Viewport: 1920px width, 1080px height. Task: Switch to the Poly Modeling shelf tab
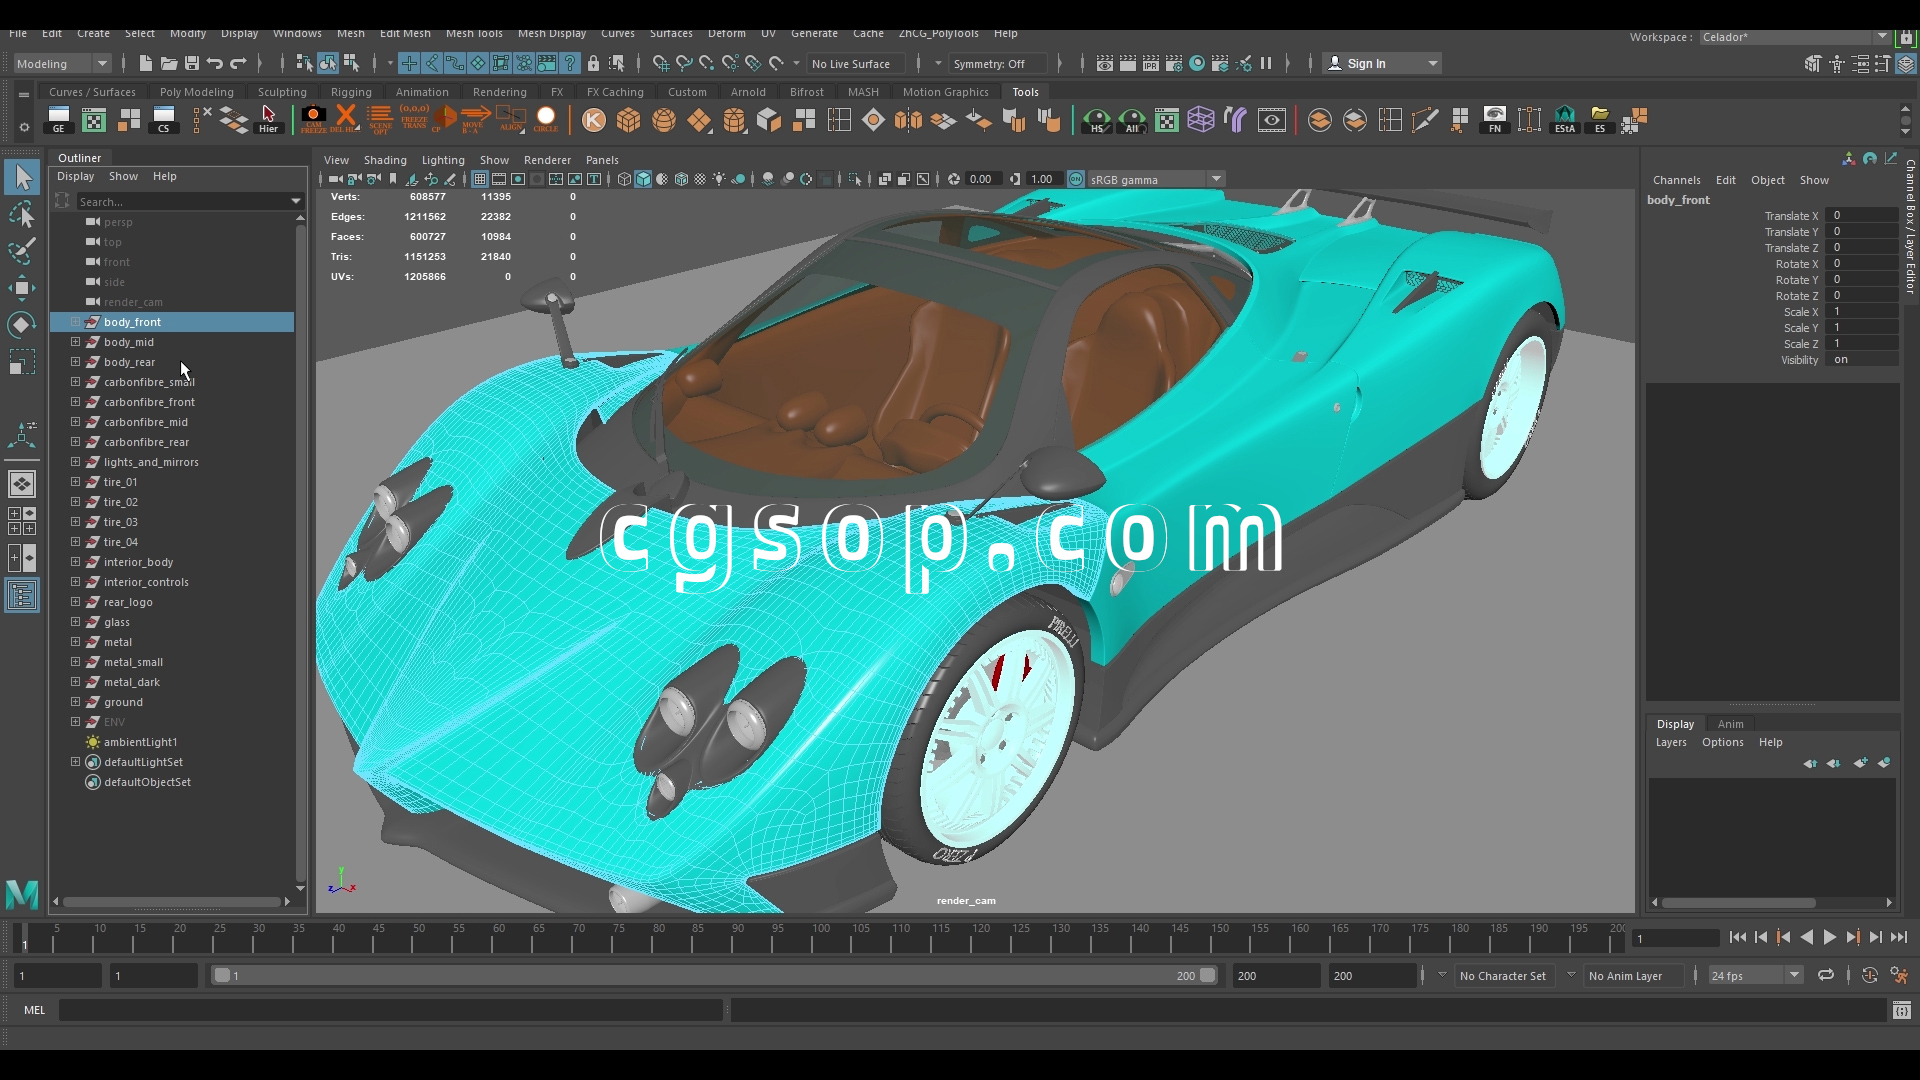[x=196, y=92]
